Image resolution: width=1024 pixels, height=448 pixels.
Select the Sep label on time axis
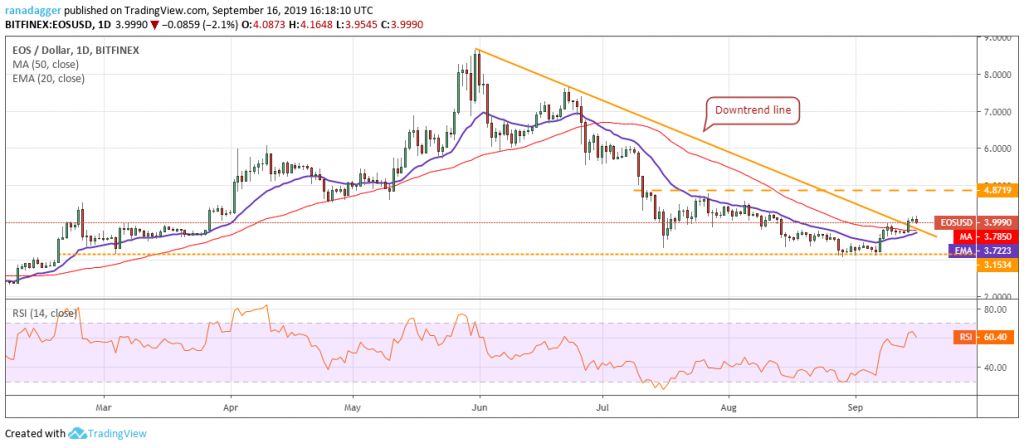[855, 407]
